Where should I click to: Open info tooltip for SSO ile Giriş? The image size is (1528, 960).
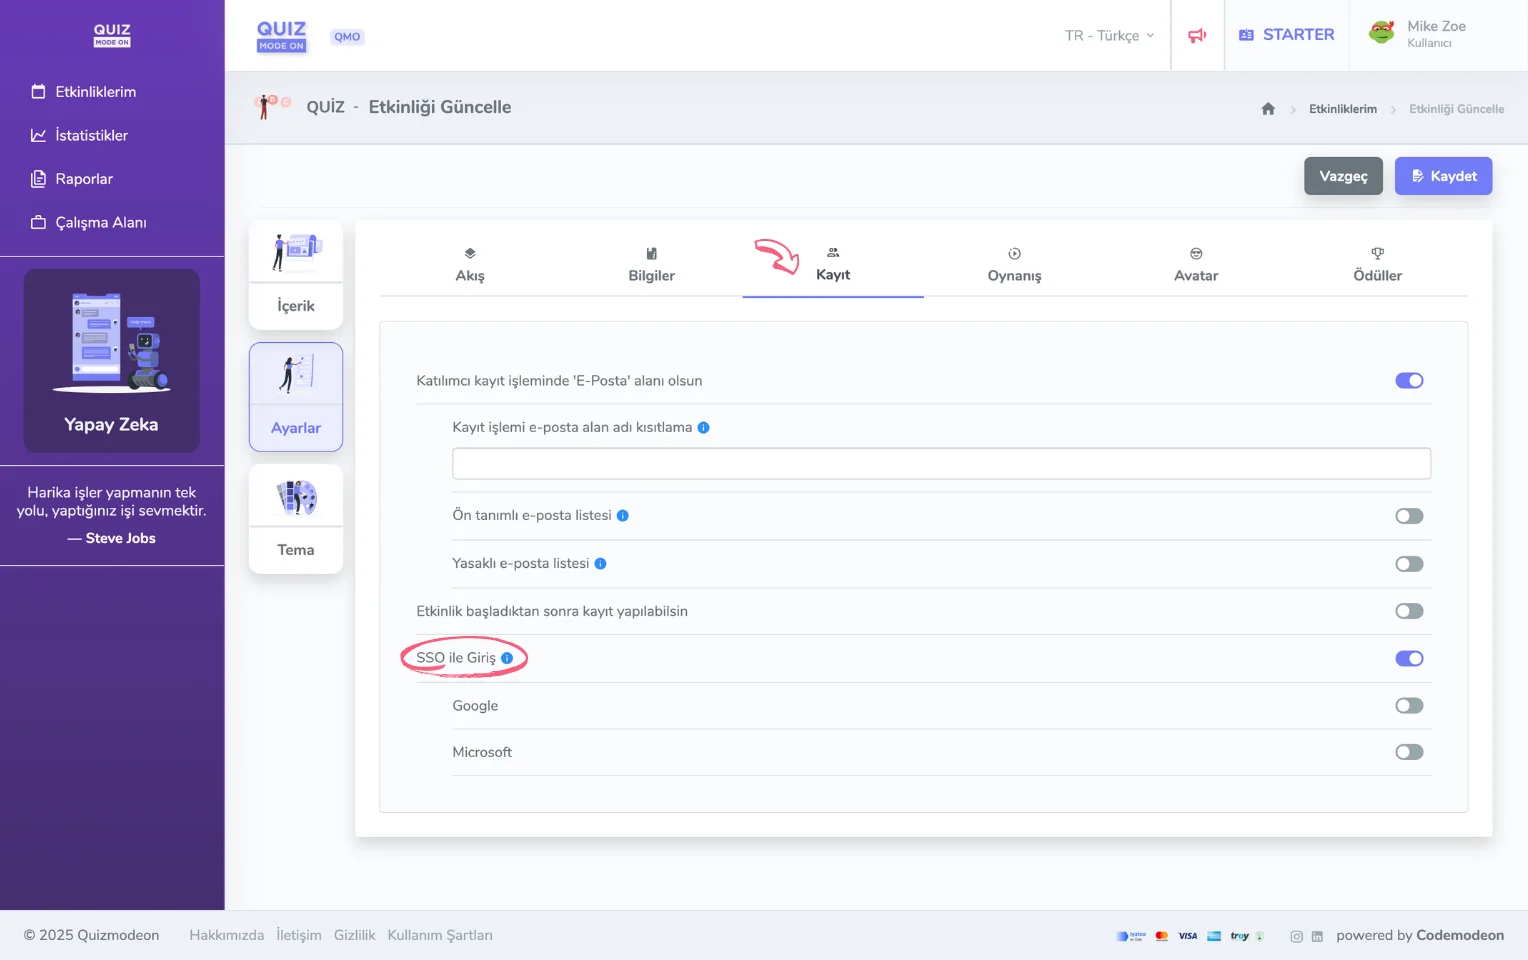507,658
